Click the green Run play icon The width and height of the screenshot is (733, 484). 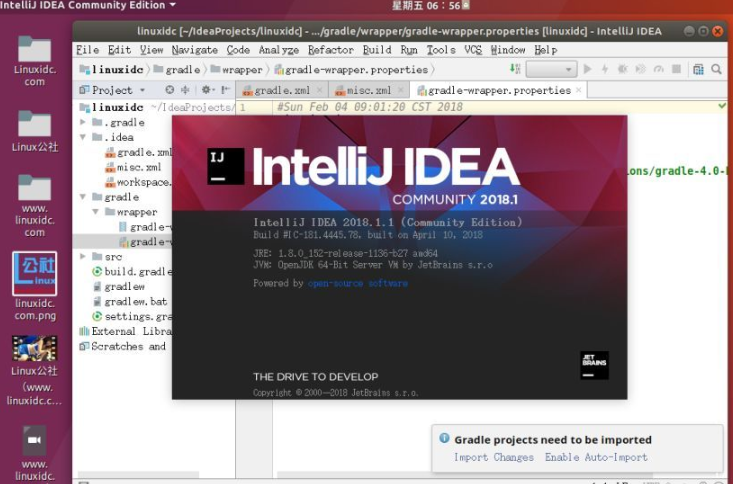pos(588,69)
